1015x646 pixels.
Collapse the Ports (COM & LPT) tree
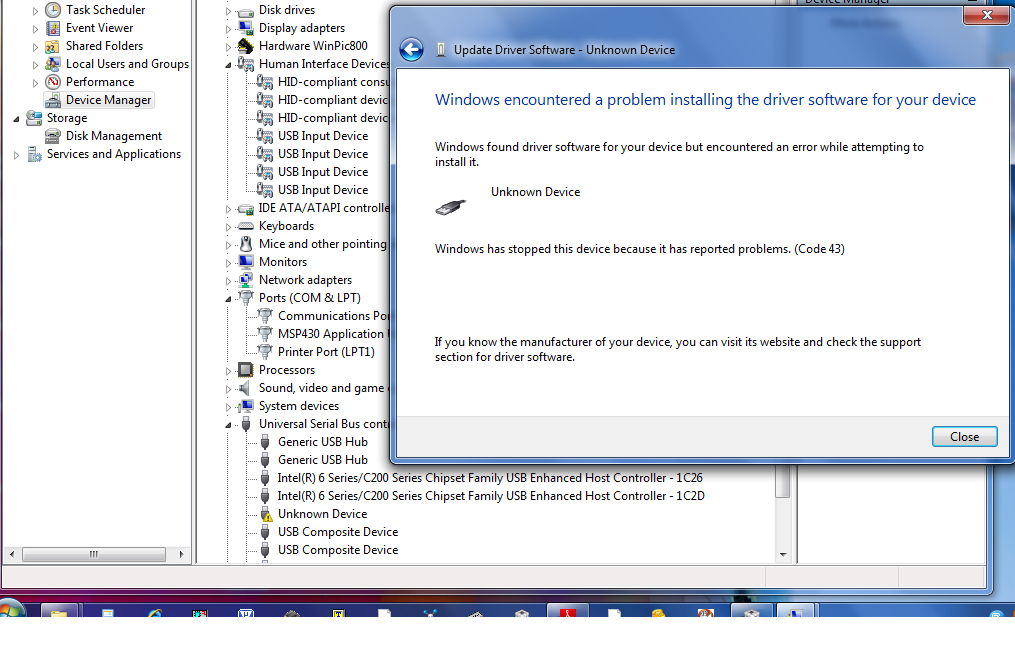[x=226, y=297]
